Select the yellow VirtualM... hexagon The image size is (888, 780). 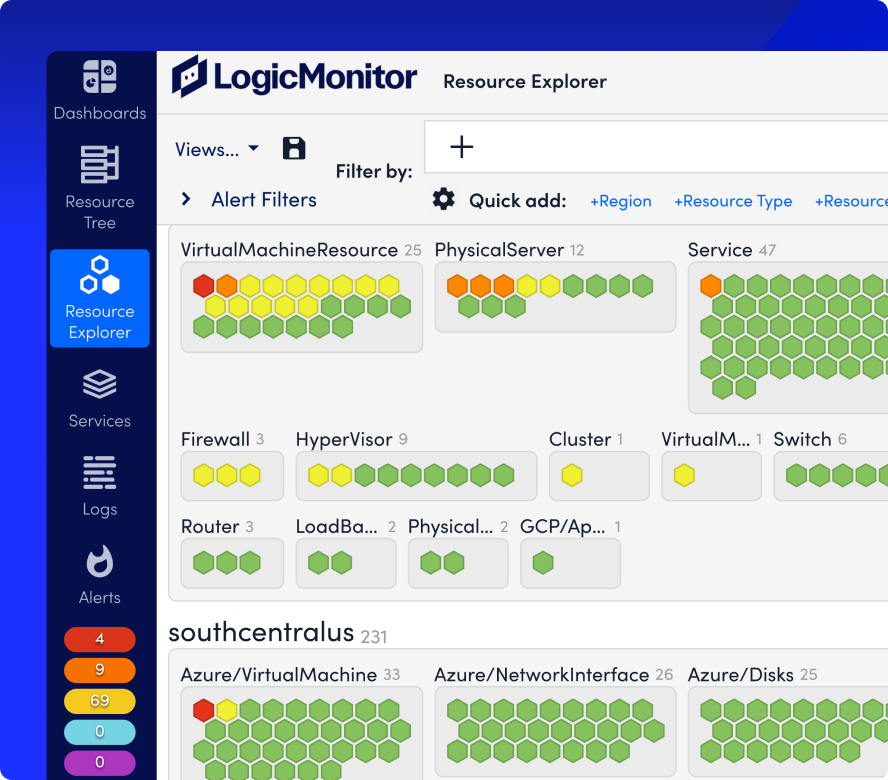tap(684, 475)
